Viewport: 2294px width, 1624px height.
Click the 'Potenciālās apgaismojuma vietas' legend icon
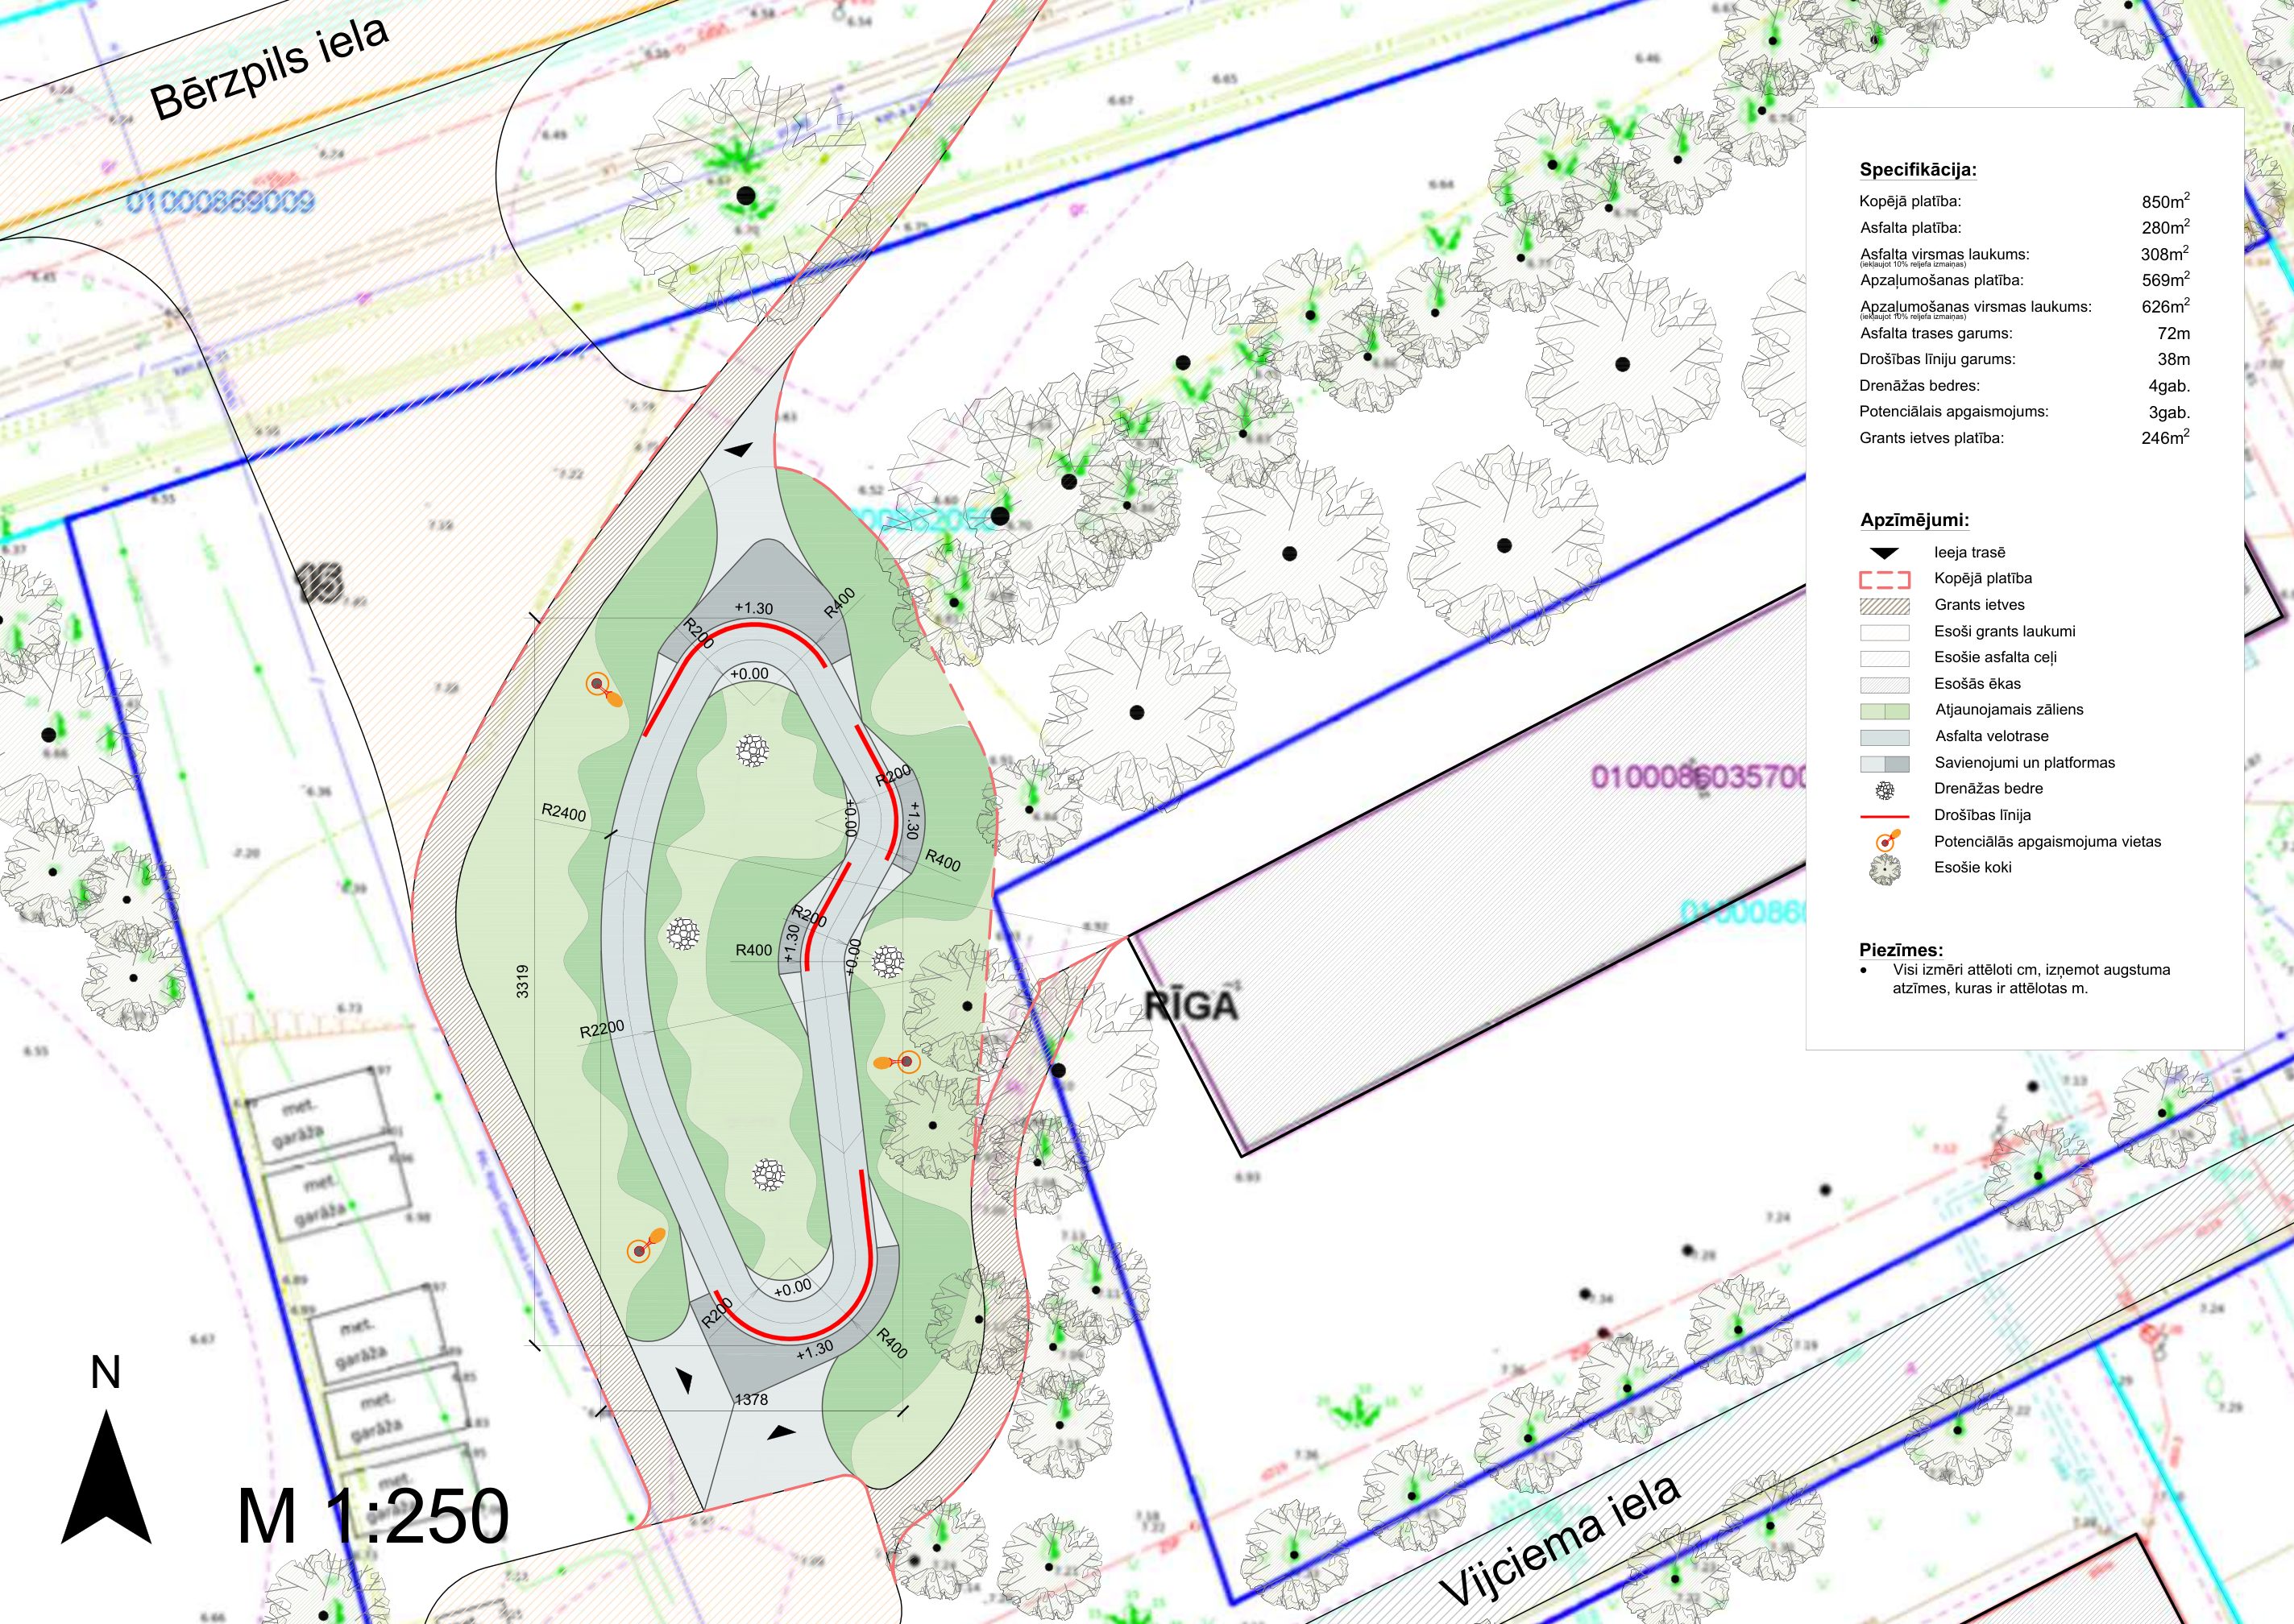point(1886,841)
